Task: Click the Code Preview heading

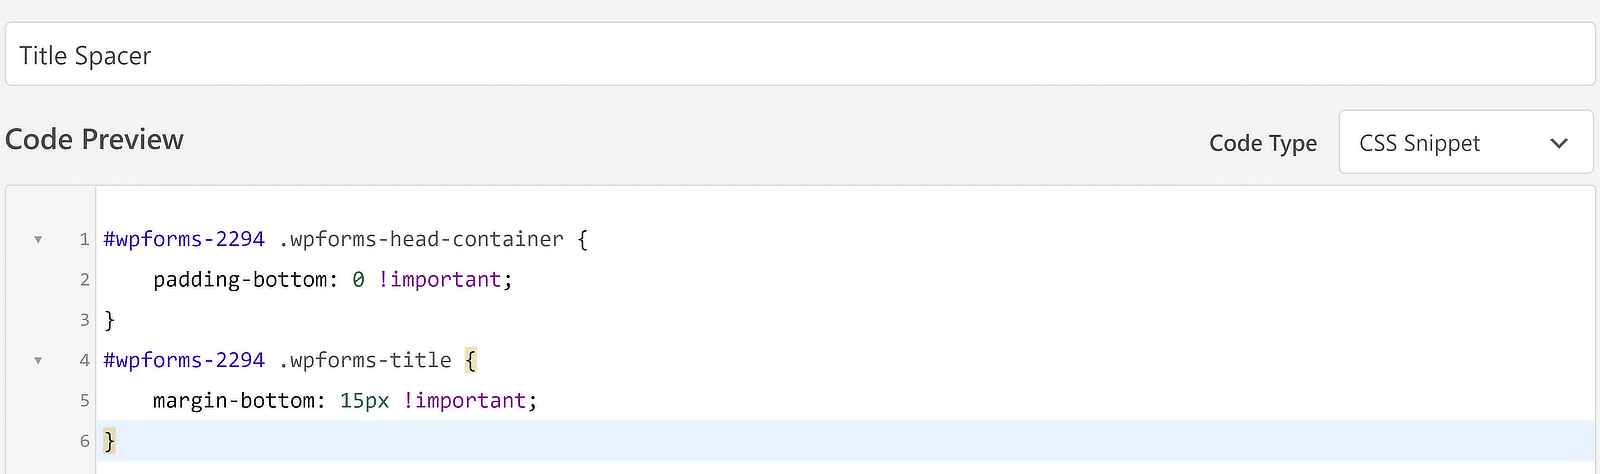Action: [x=94, y=139]
